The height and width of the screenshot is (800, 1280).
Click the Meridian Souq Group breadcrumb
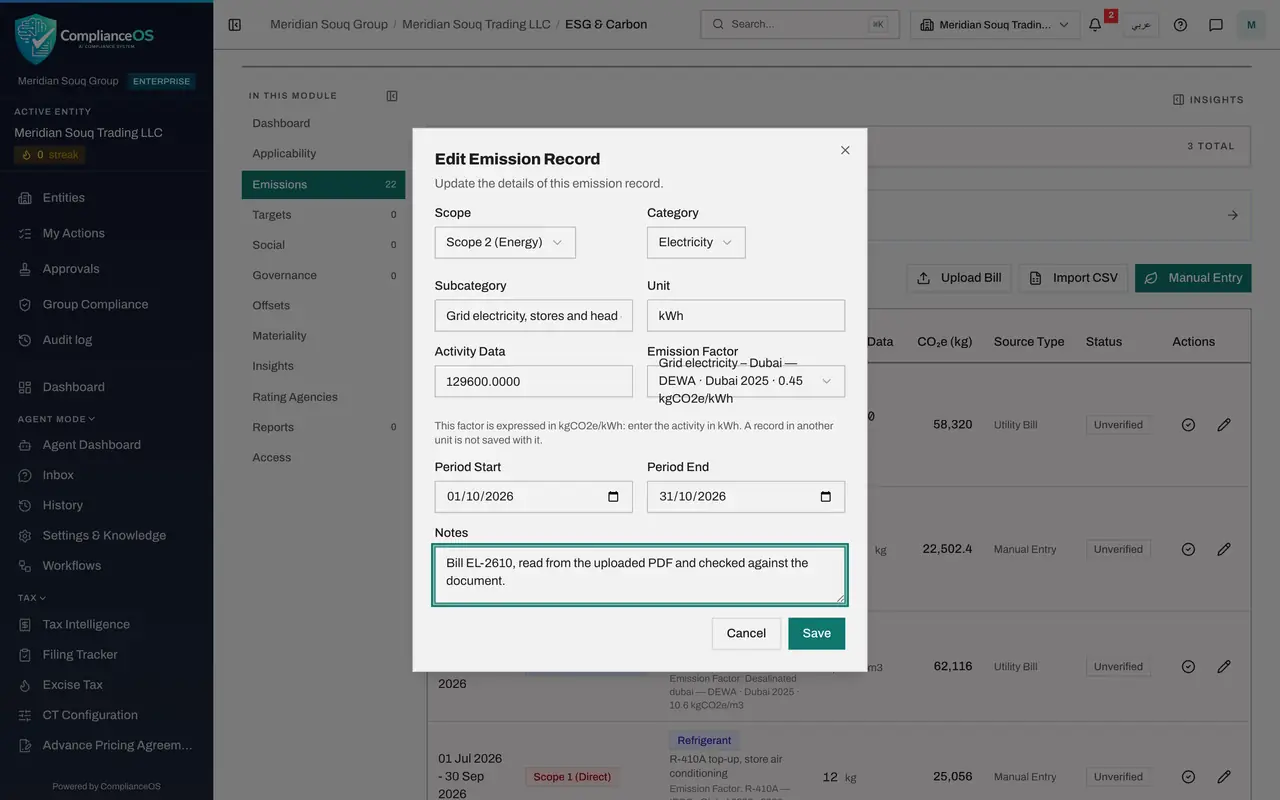tap(329, 24)
